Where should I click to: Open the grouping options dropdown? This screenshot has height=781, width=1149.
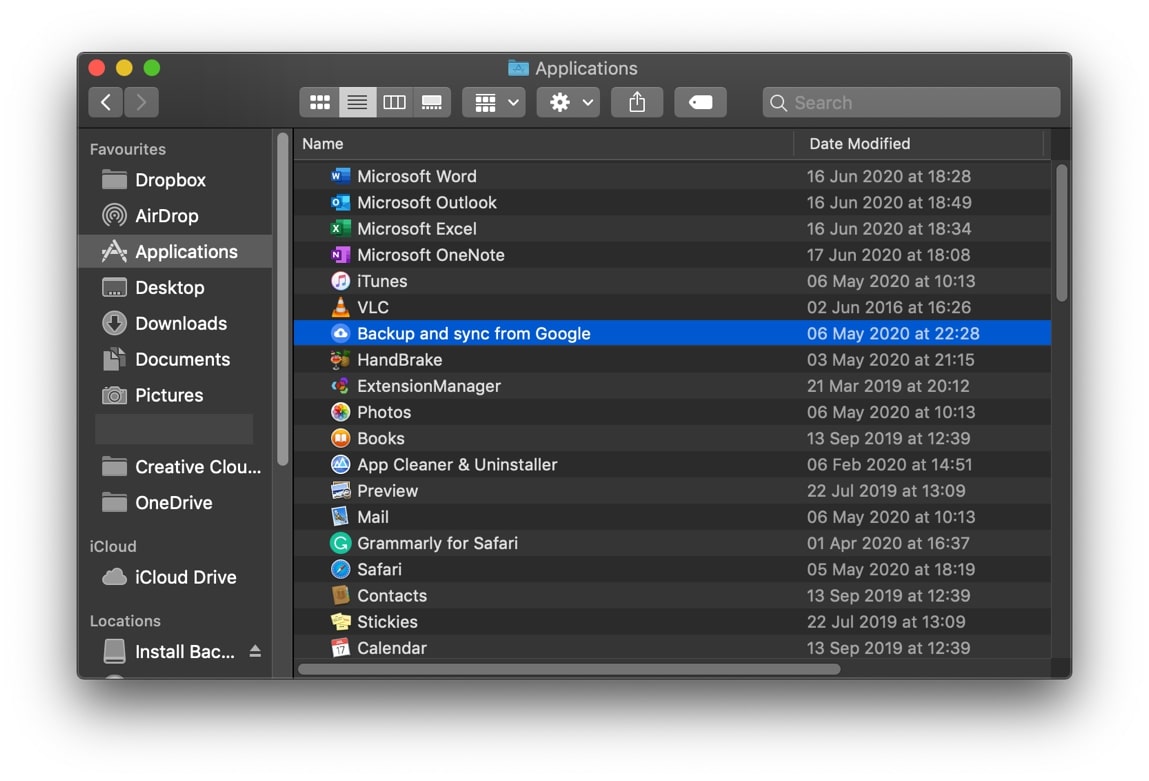pyautogui.click(x=493, y=101)
